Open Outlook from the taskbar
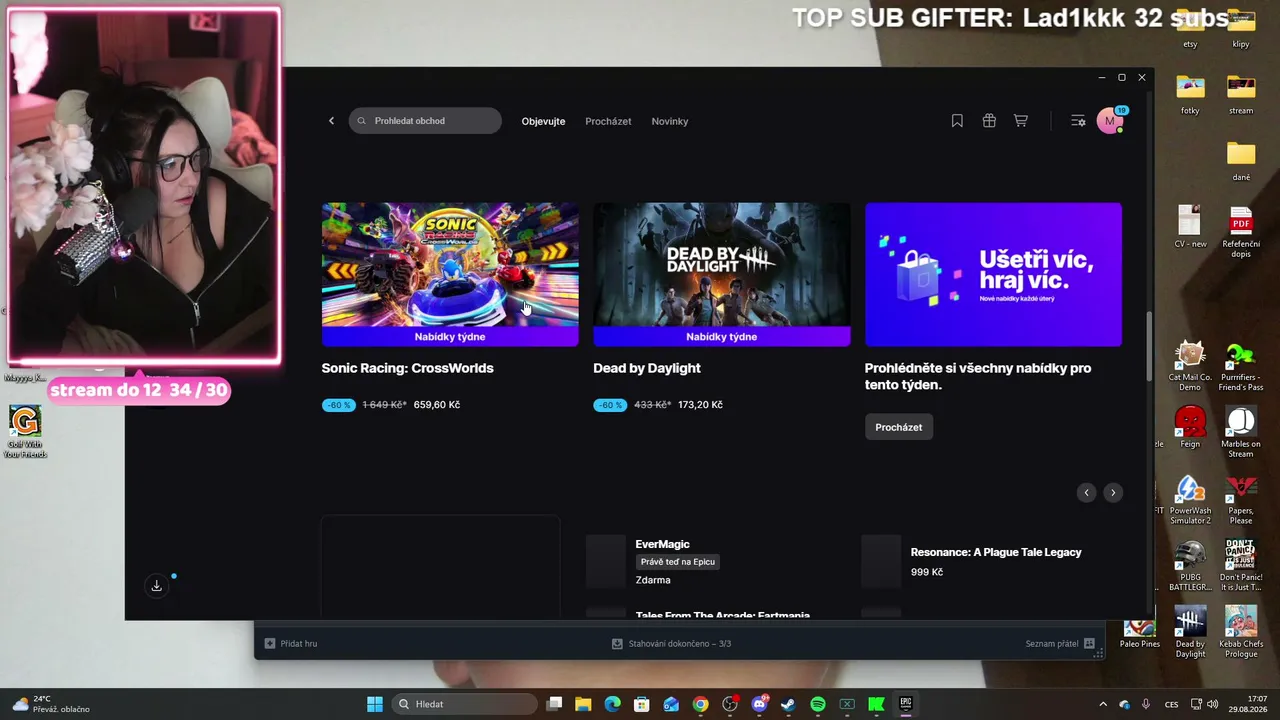Image resolution: width=1280 pixels, height=720 pixels. (x=671, y=704)
